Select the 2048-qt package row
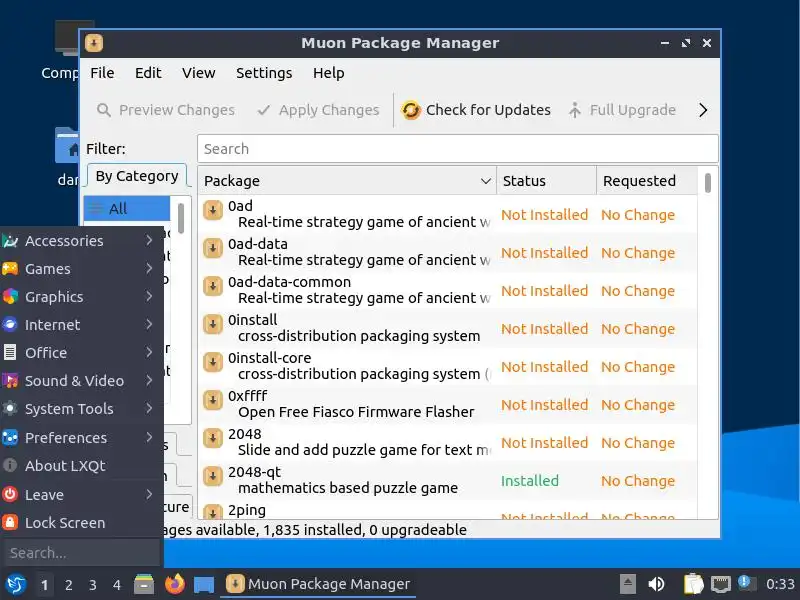 pos(447,480)
